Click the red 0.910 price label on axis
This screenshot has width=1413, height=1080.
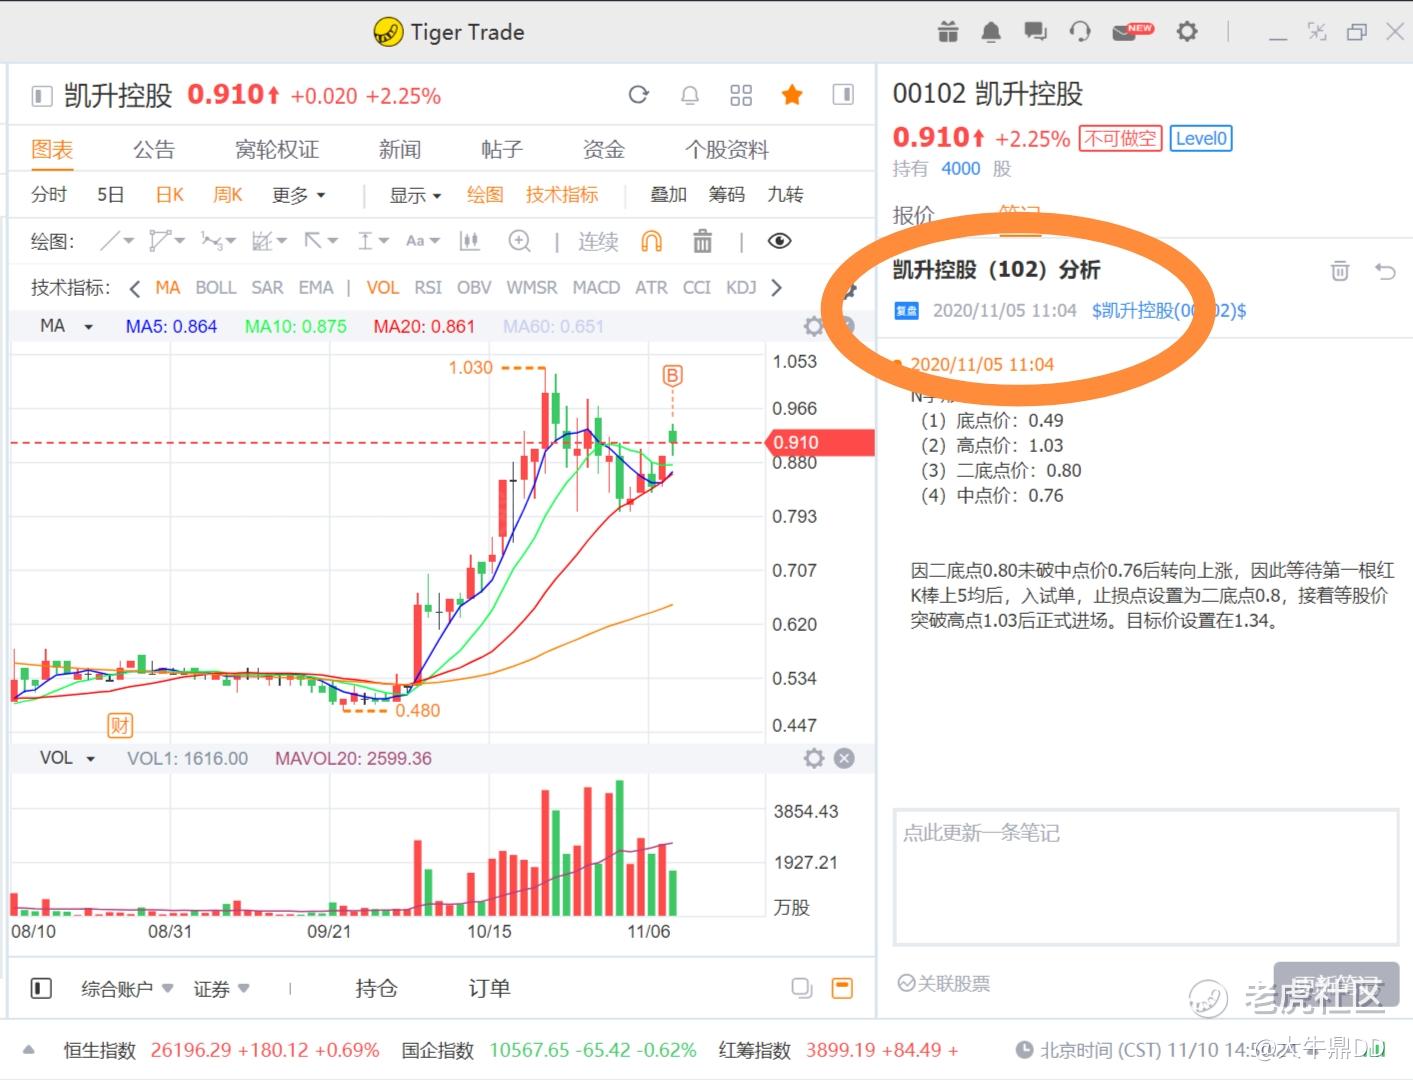point(818,442)
